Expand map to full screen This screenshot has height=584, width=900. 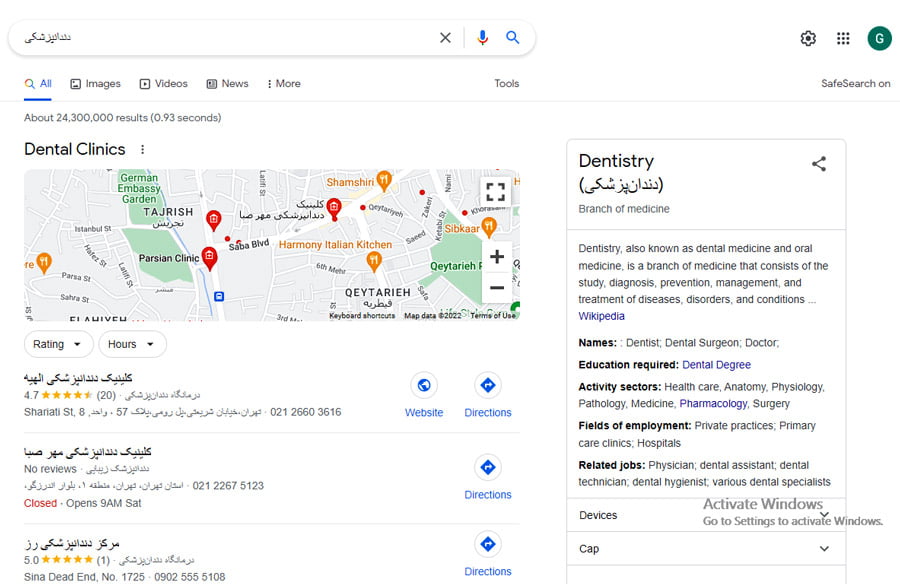495,192
